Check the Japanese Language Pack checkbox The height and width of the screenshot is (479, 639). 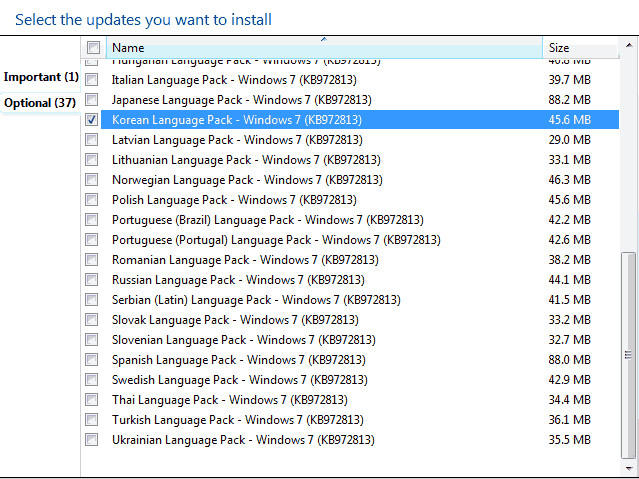(x=92, y=99)
